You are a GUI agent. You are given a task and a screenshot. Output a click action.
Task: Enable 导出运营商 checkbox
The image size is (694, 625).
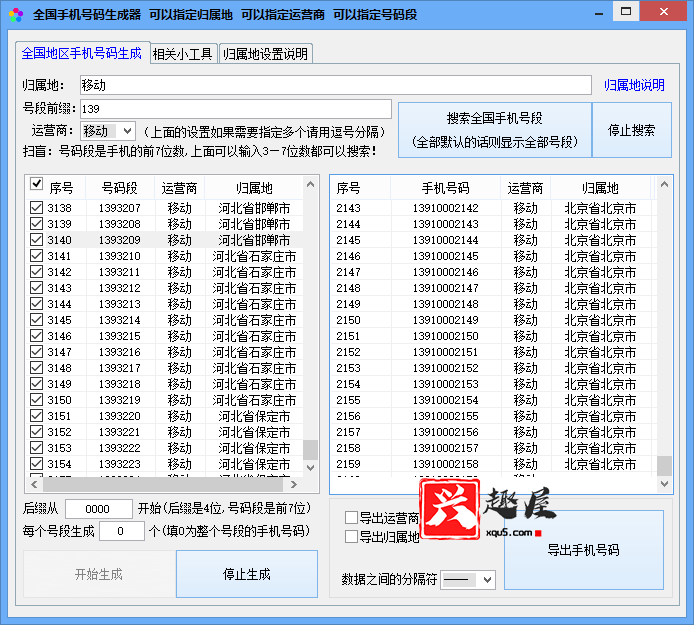click(x=351, y=517)
